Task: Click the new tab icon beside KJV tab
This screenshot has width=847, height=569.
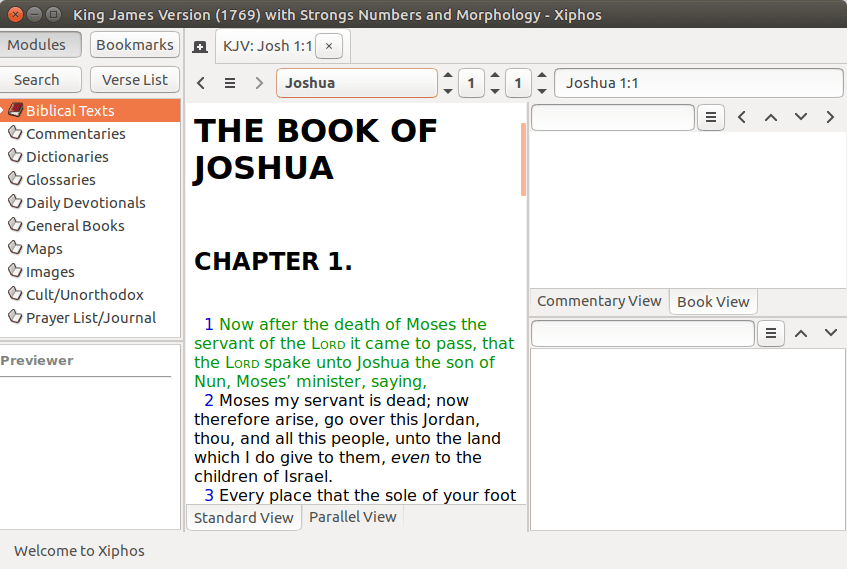Action: point(200,47)
